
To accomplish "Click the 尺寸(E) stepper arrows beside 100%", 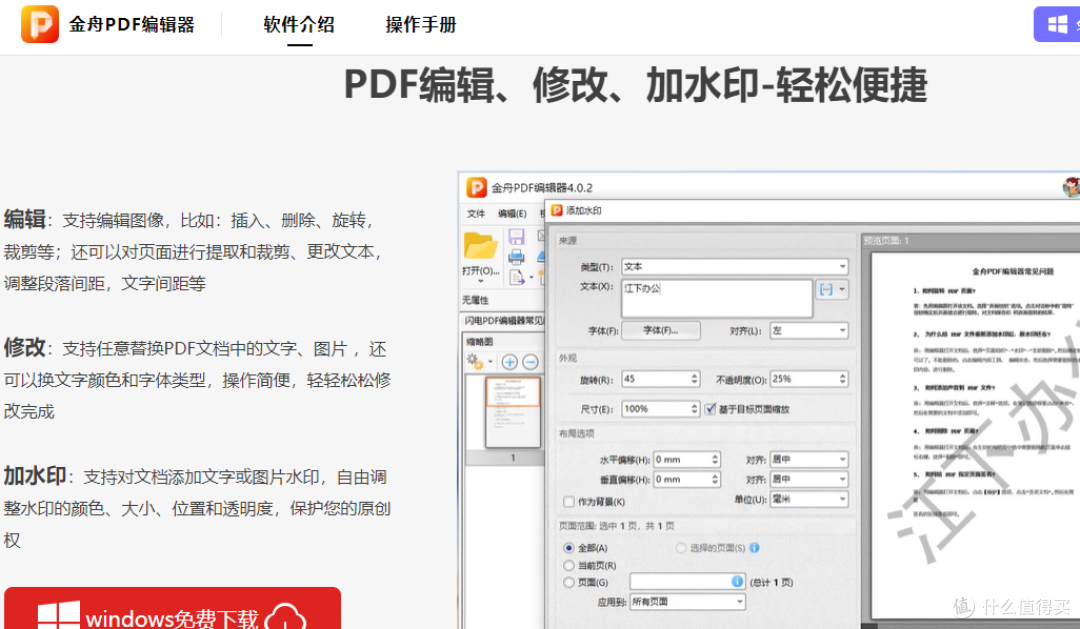I will click(694, 409).
